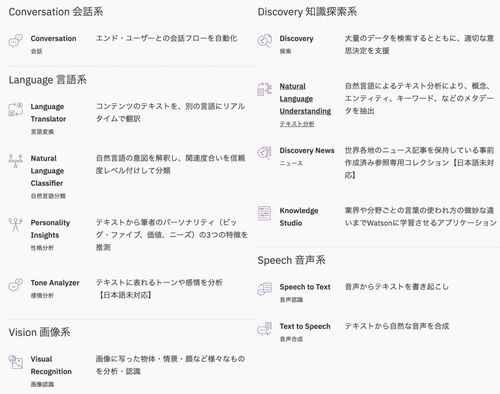The image size is (500, 394).
Task: Open the Discovery News link
Action: pyautogui.click(x=307, y=150)
